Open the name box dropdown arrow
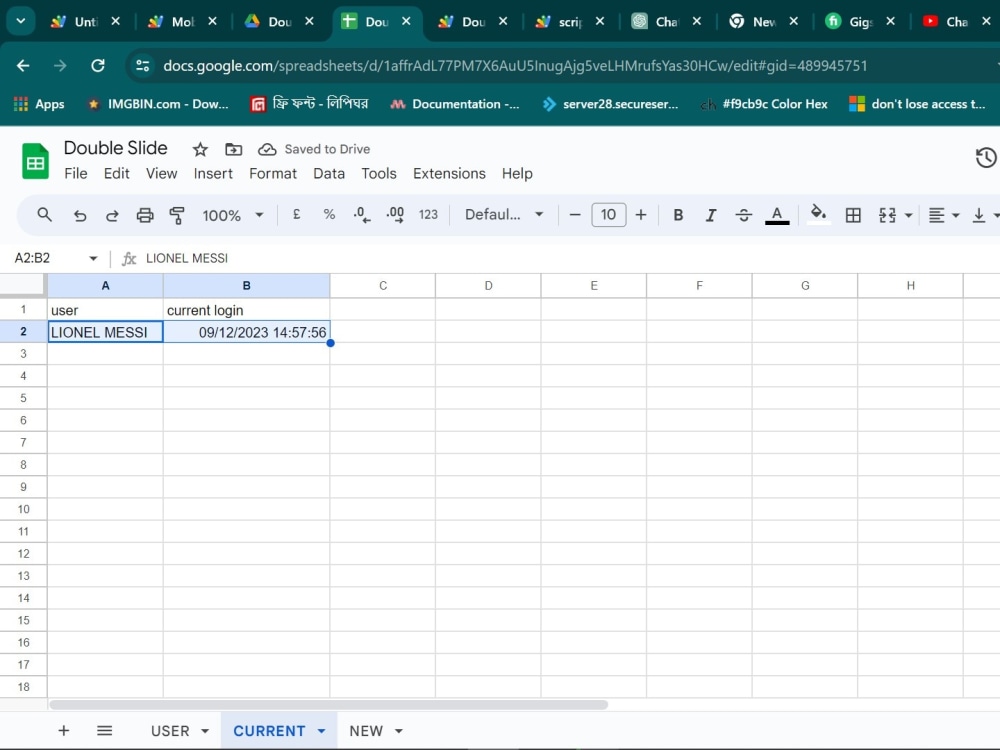Screen dimensions: 1000x750 93,258
